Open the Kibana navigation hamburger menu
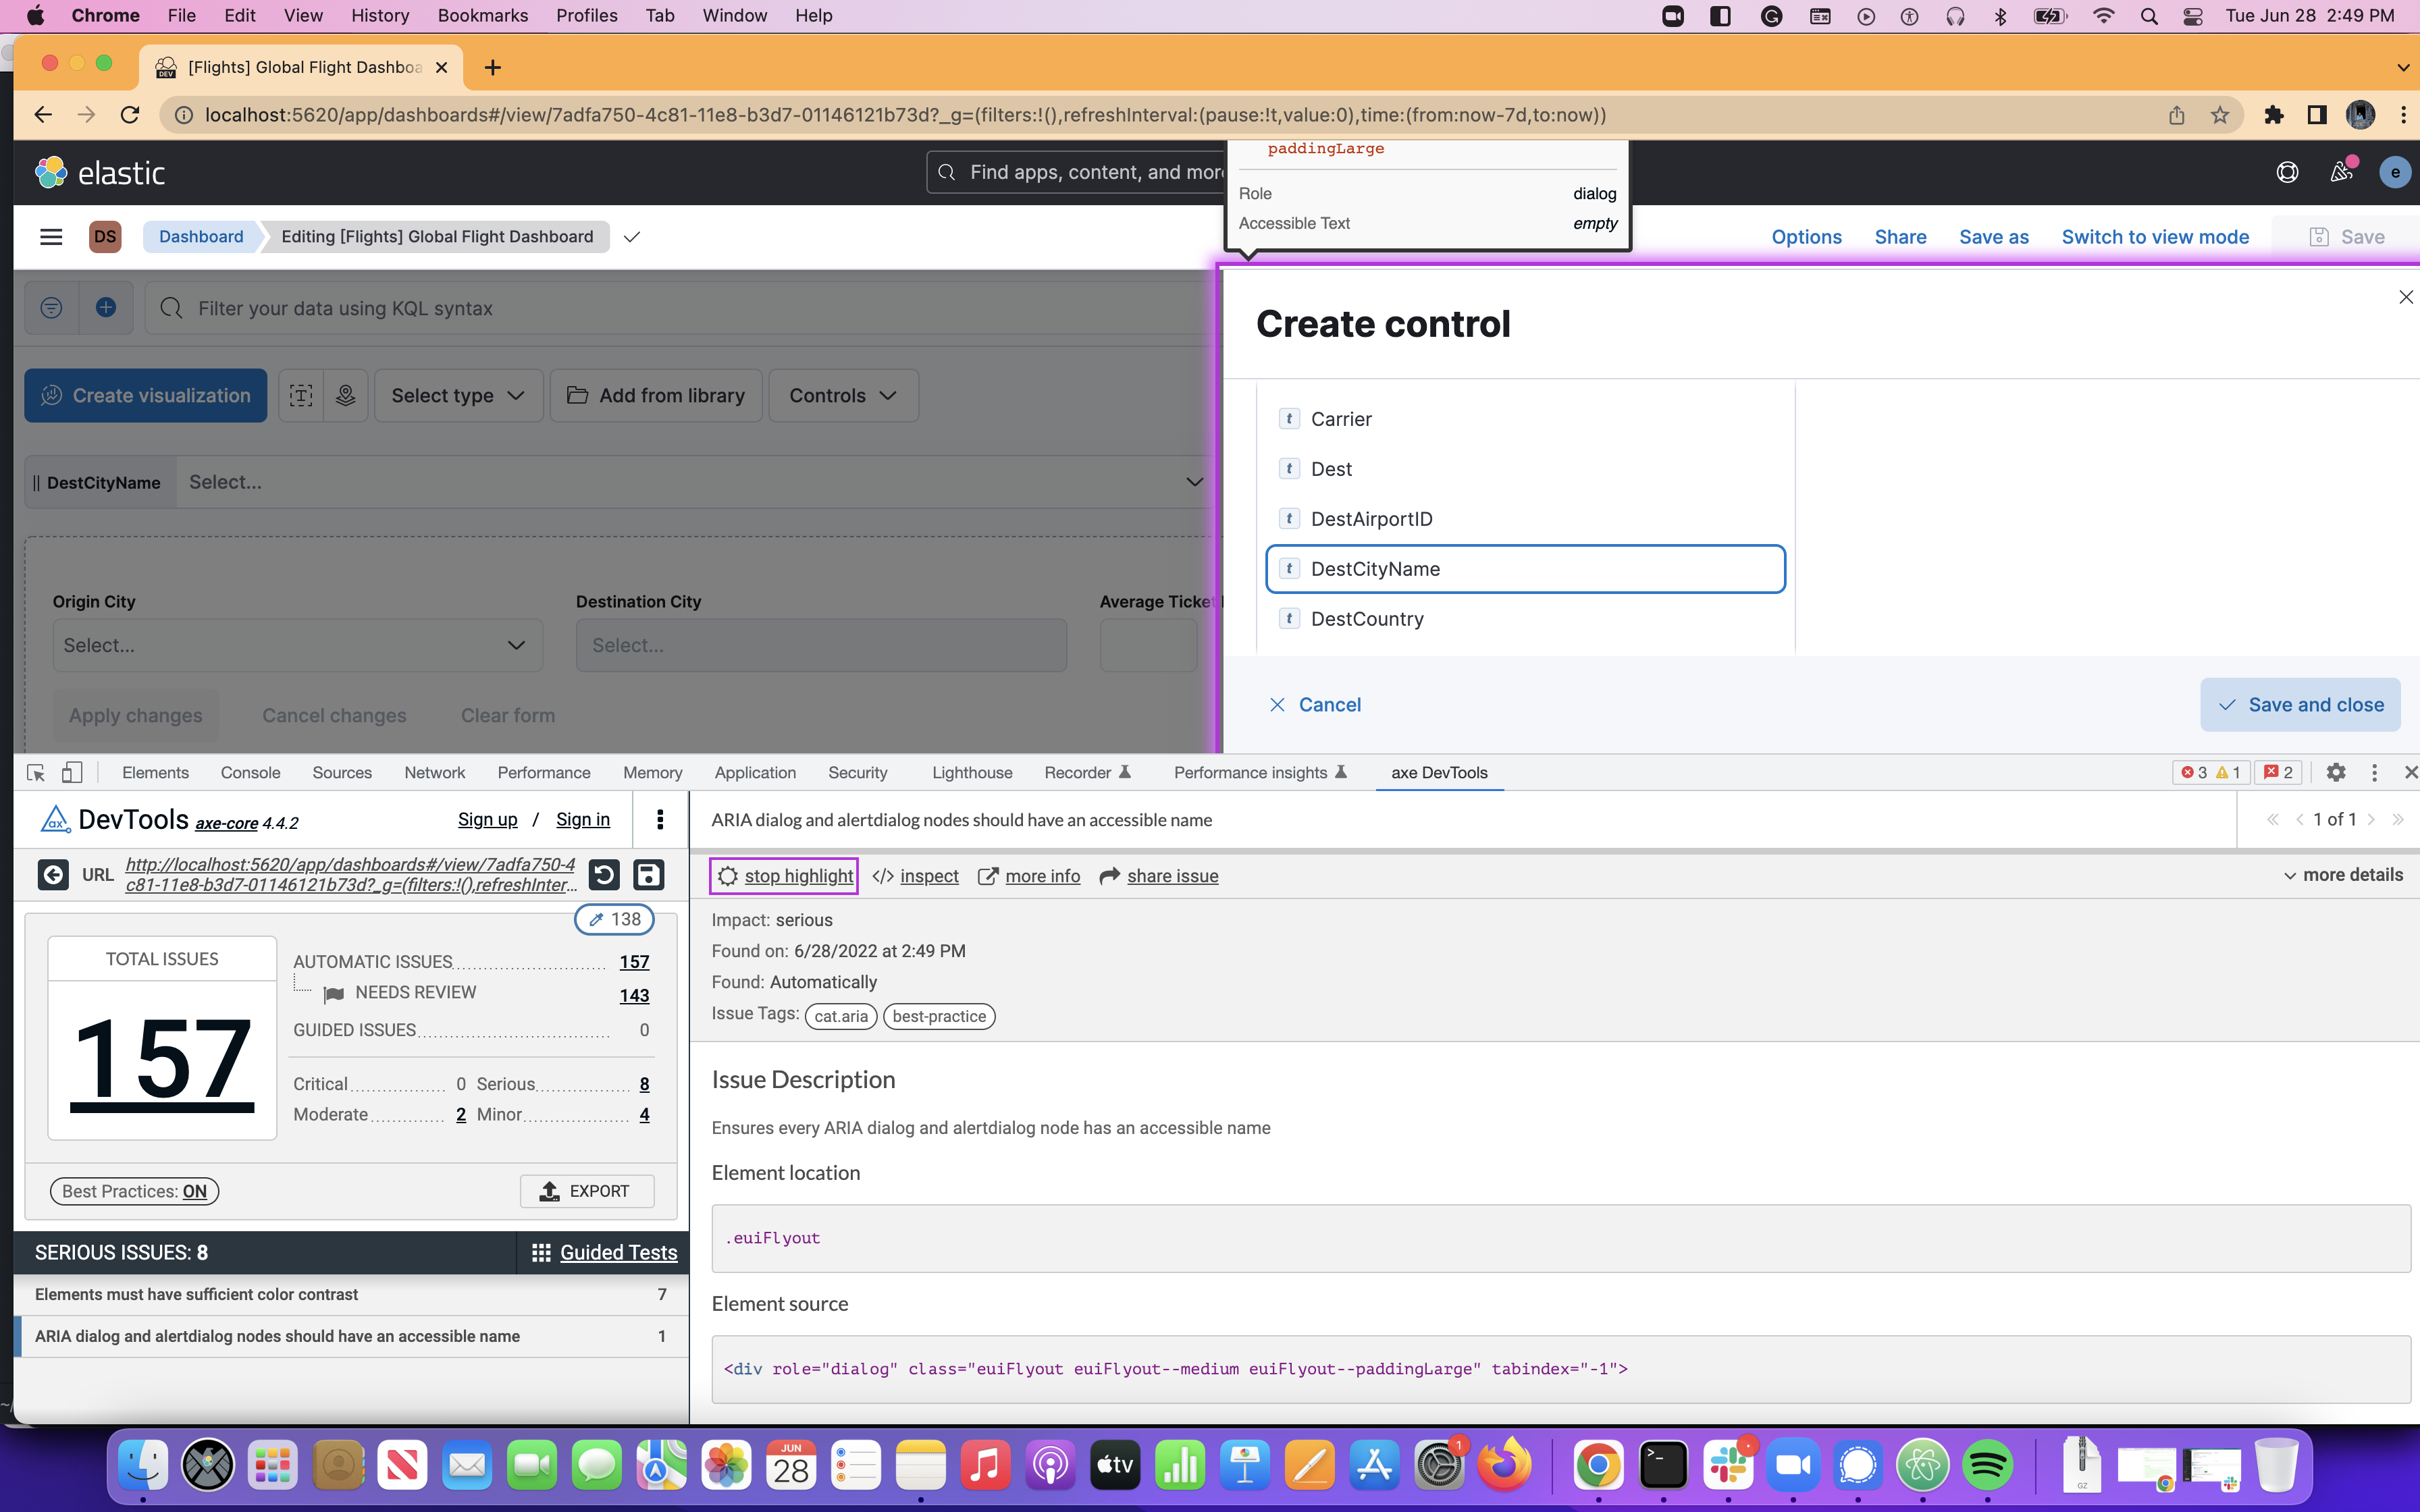 pos(50,236)
